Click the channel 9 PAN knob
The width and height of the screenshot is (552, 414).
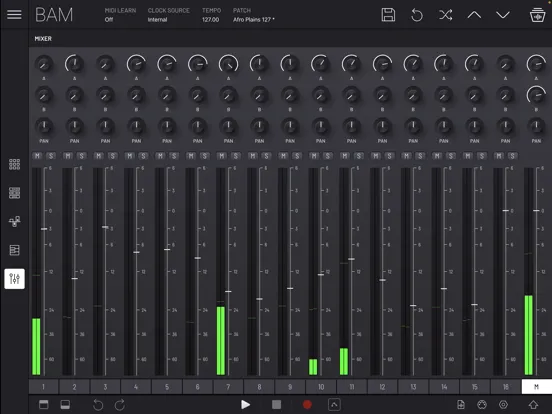(290, 126)
